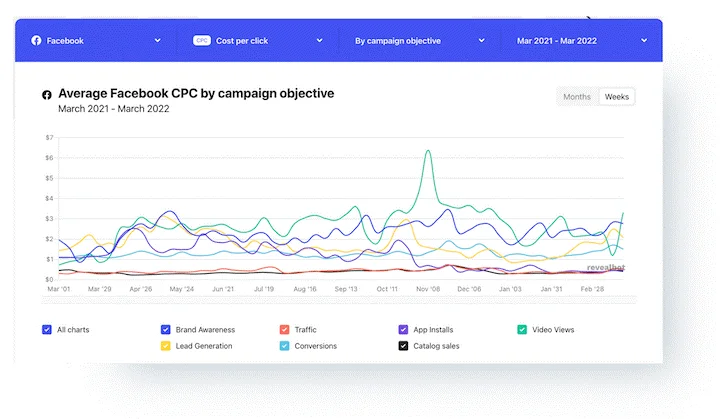The height and width of the screenshot is (419, 720).
Task: Click the Video Views peak near Nov '08
Action: point(428,151)
